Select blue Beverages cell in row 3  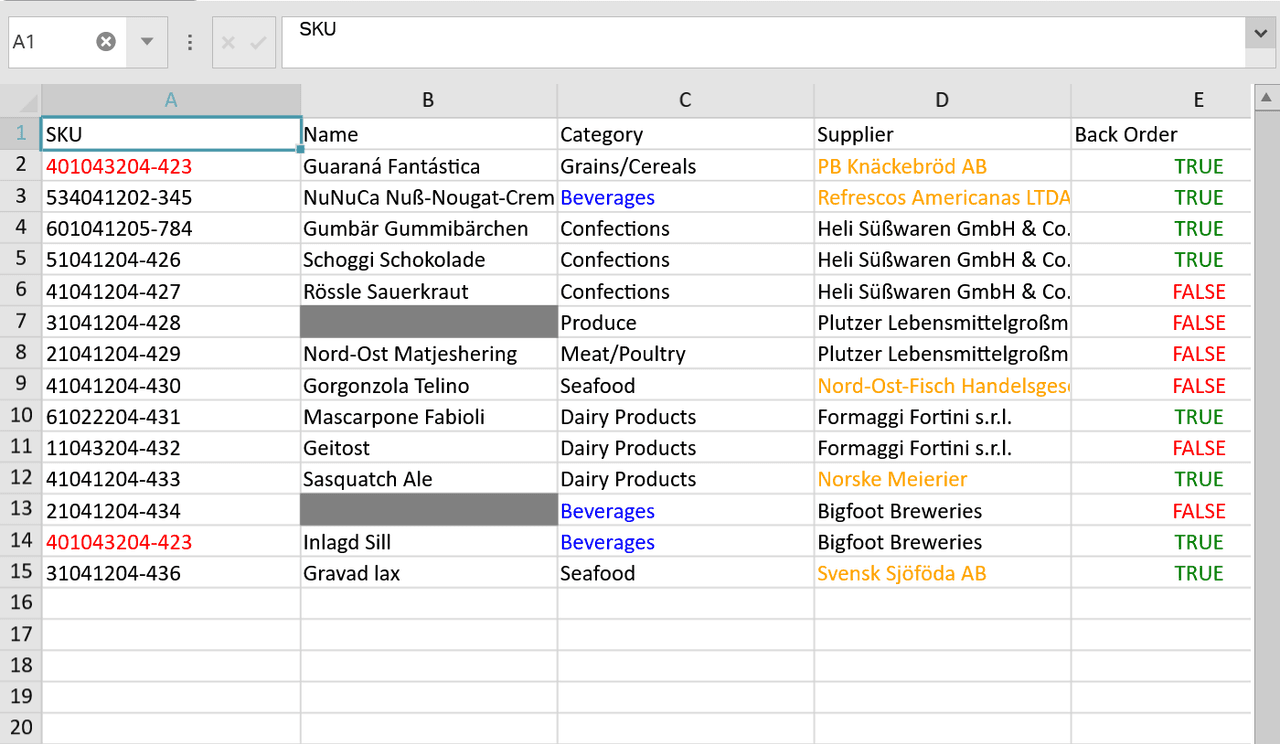coord(685,197)
